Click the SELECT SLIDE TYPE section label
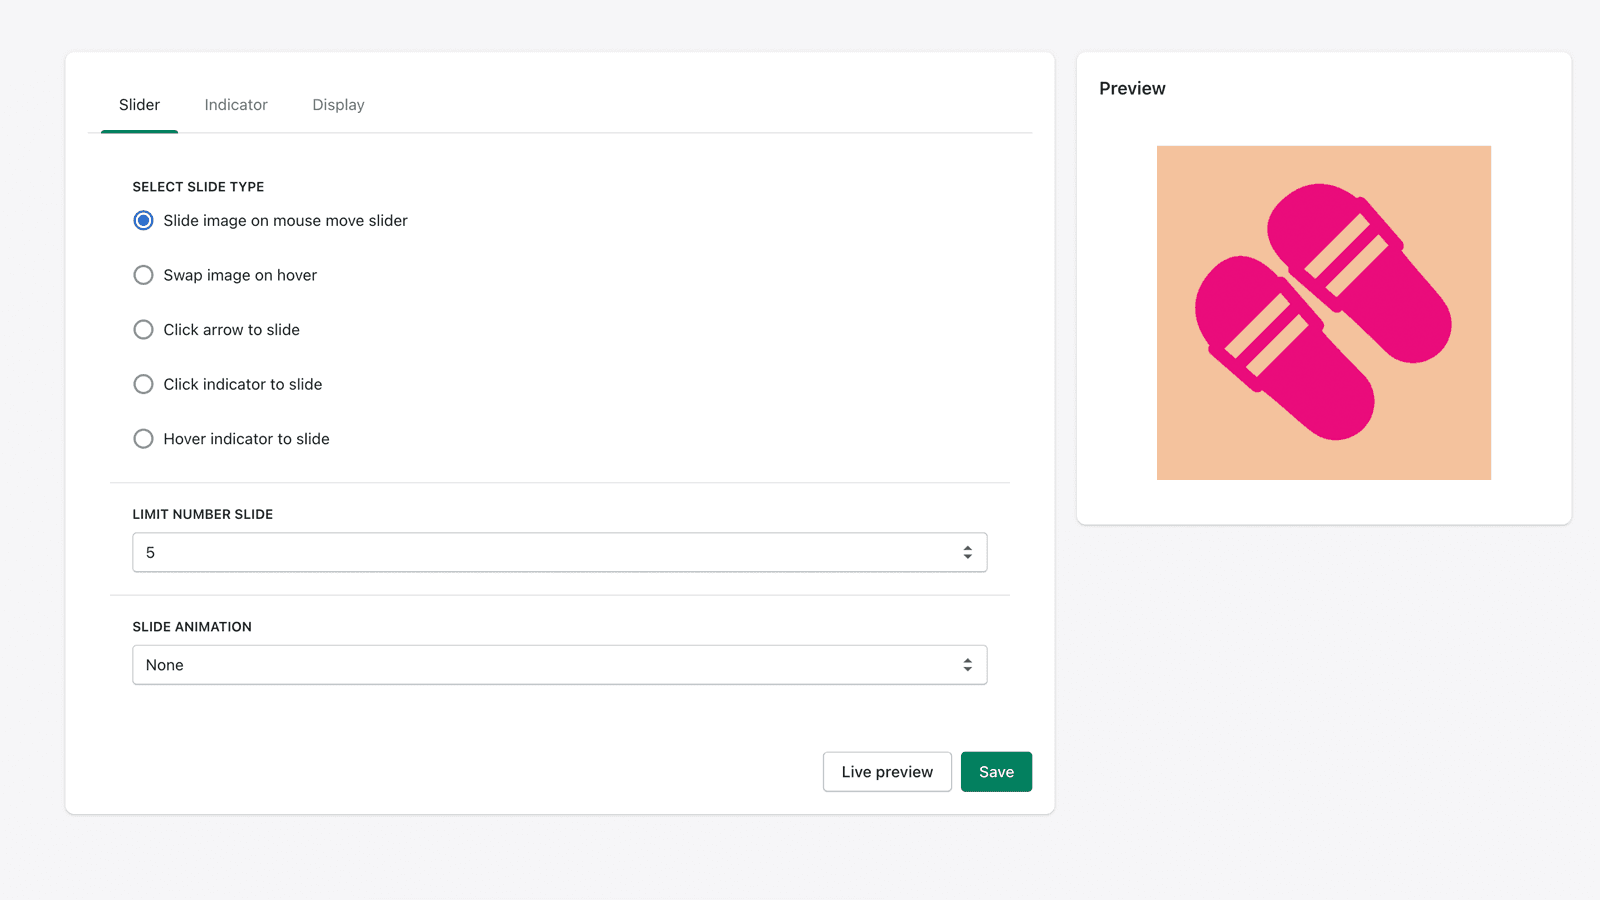1600x900 pixels. [197, 186]
